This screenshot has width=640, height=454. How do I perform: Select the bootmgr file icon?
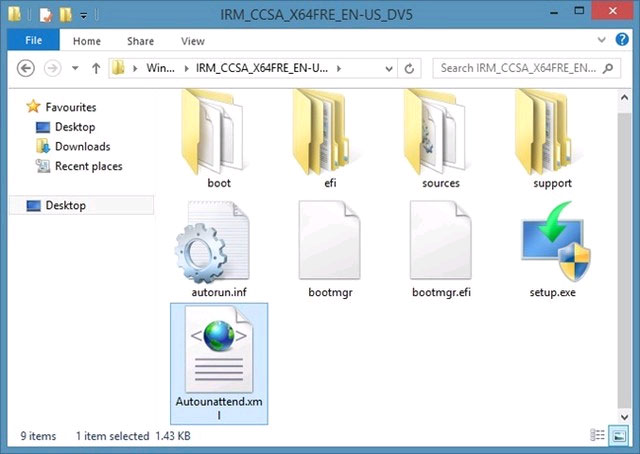(x=330, y=240)
